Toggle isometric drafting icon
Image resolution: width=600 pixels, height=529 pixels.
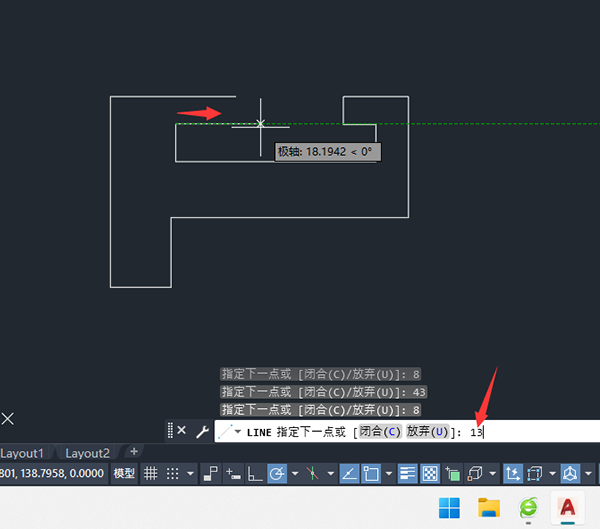[313, 473]
